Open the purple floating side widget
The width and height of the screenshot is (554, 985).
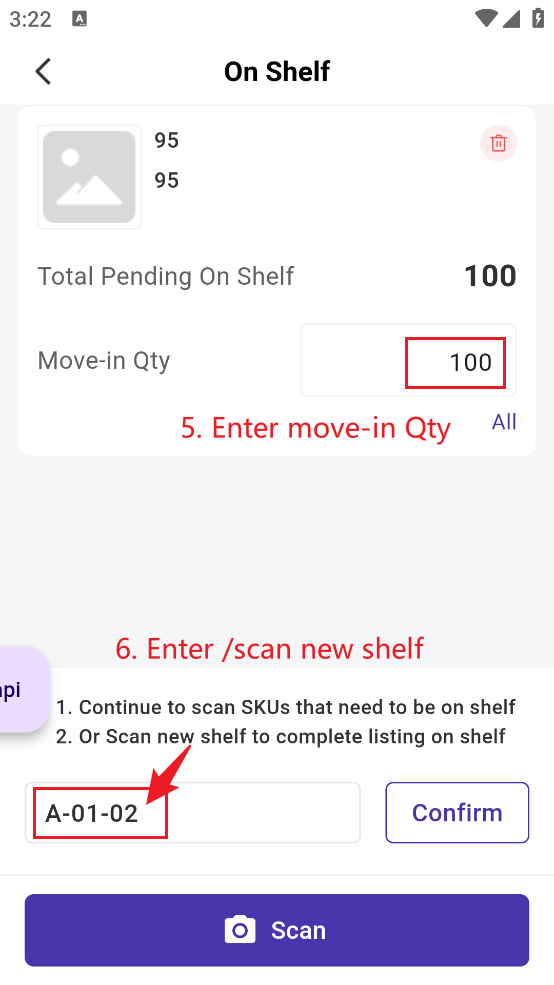(23, 690)
